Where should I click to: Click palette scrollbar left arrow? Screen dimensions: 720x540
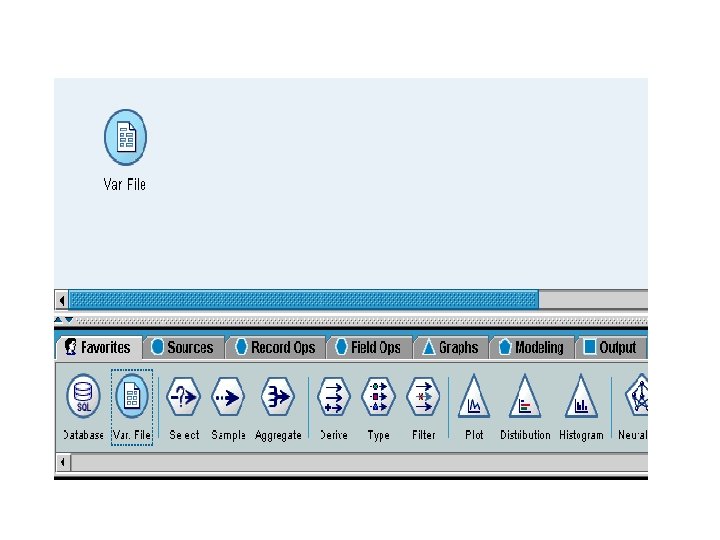tap(62, 462)
